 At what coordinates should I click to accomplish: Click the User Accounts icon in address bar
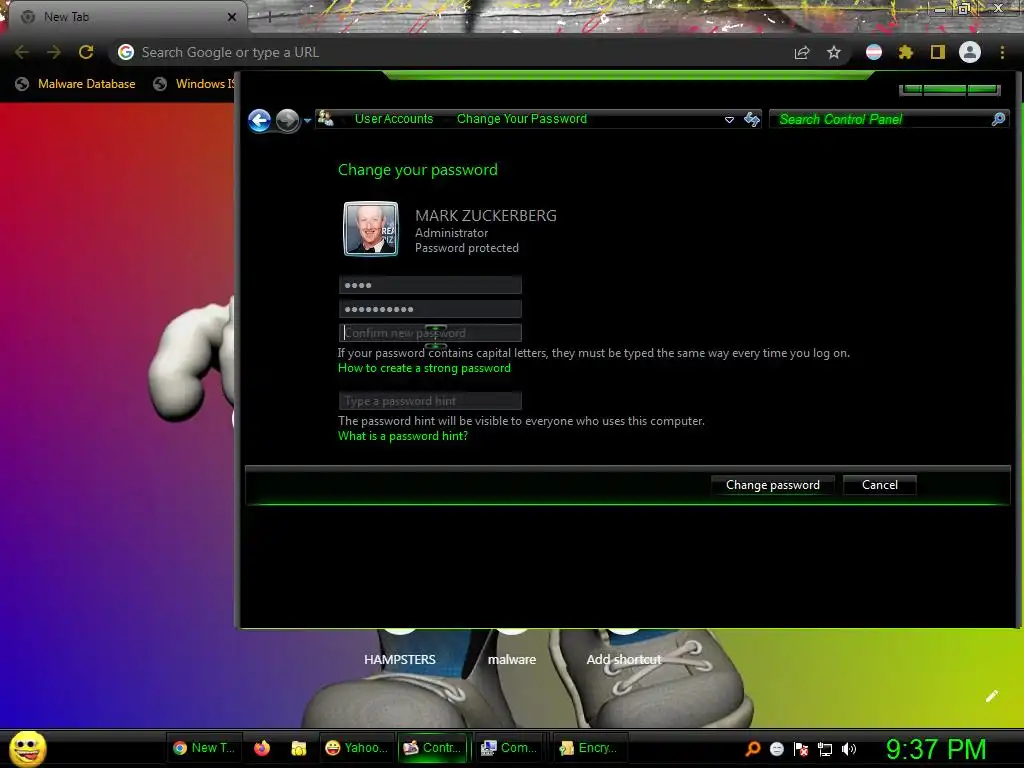tap(325, 119)
